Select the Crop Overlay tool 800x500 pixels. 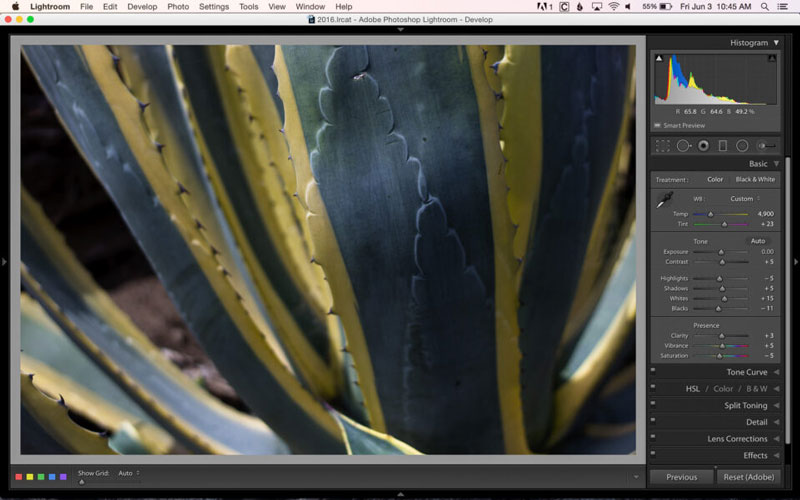click(x=662, y=146)
